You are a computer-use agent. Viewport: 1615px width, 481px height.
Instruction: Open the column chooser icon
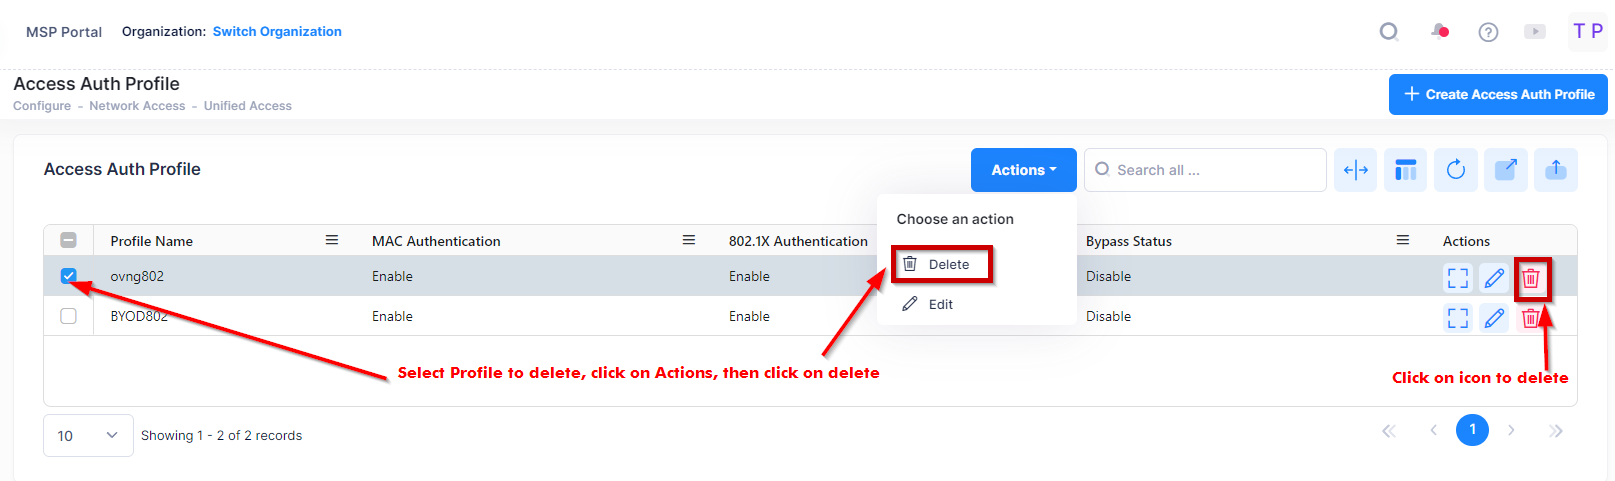[x=1406, y=170]
